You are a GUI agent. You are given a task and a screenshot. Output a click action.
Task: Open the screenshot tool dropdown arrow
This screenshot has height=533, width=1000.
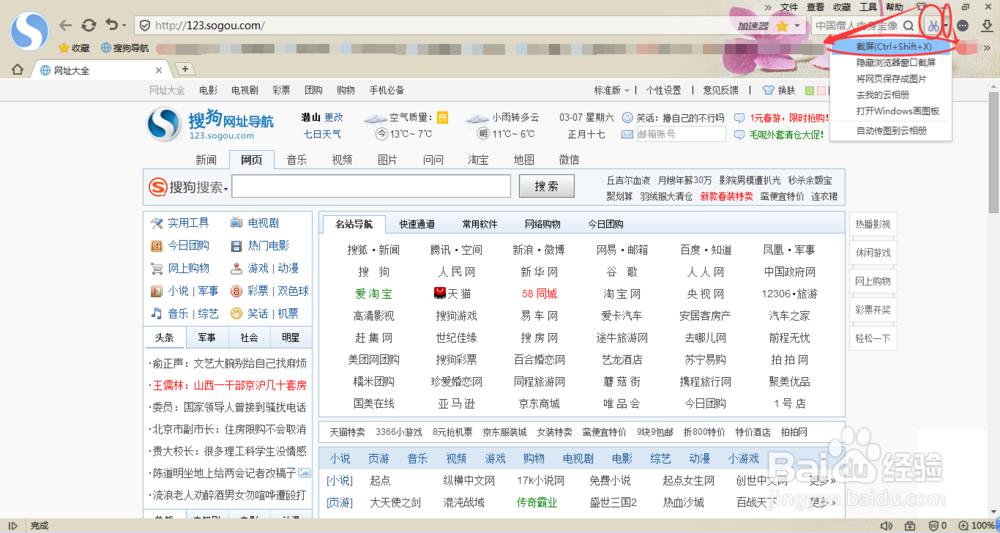[947, 26]
